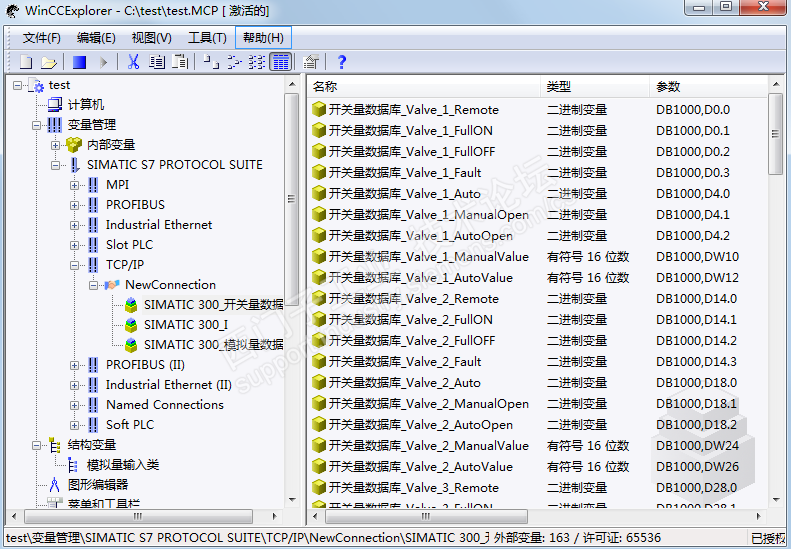Expand the MPI channel unit
Screen dimensions: 791x549
pyautogui.click(x=74, y=185)
